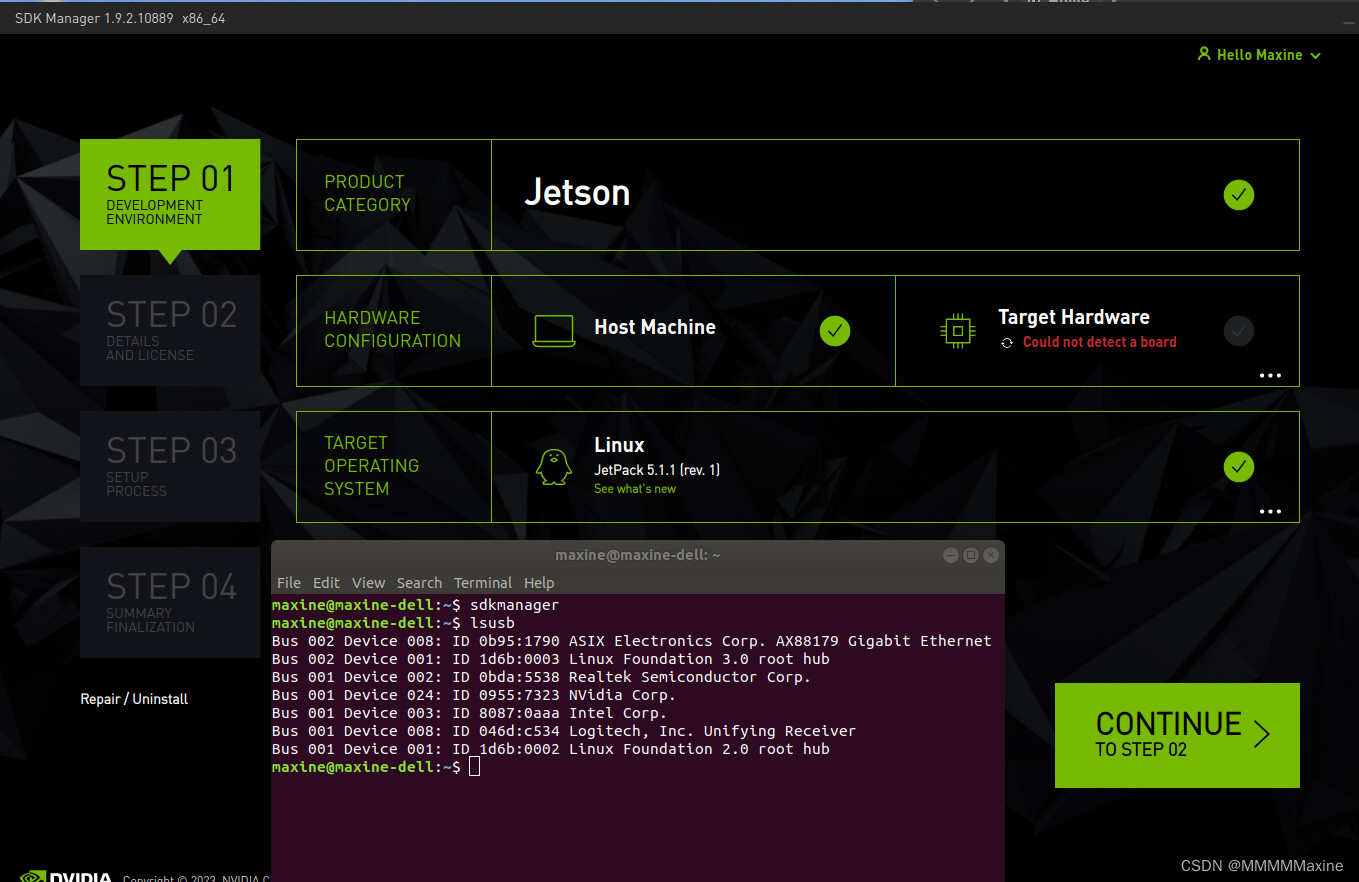Open the Hello Maxine account dropdown
Viewport: 1359px width, 882px height.
[1315, 55]
